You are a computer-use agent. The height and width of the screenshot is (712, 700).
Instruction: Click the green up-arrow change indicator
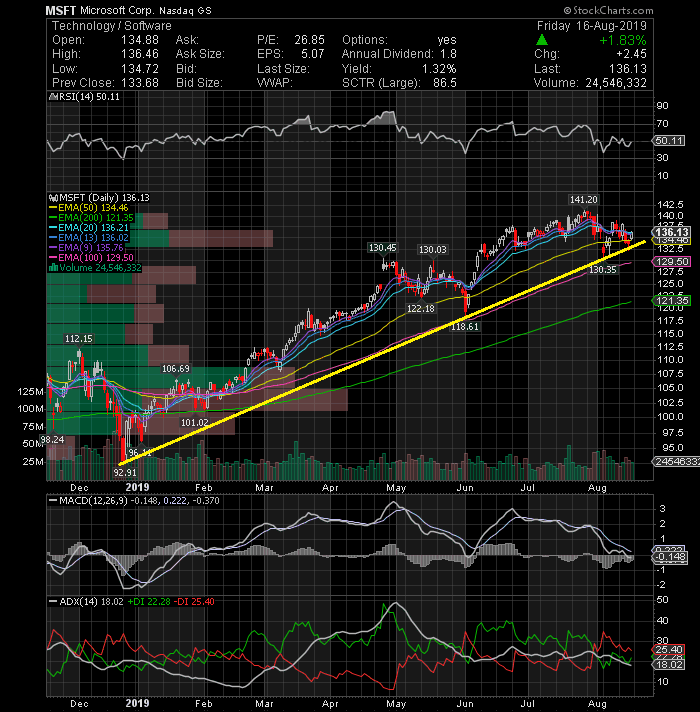coord(542,40)
